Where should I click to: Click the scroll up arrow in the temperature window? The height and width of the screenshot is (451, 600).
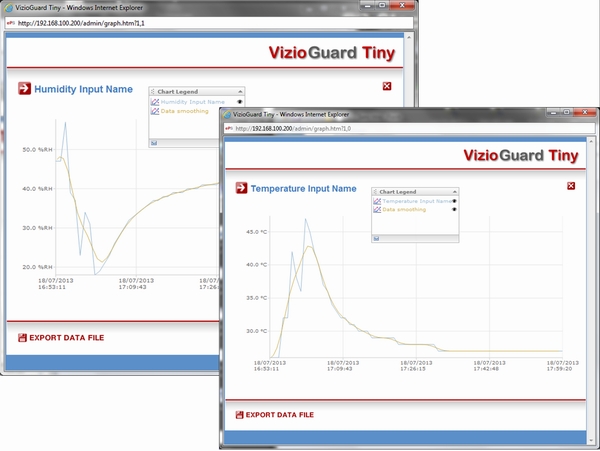click(x=591, y=141)
